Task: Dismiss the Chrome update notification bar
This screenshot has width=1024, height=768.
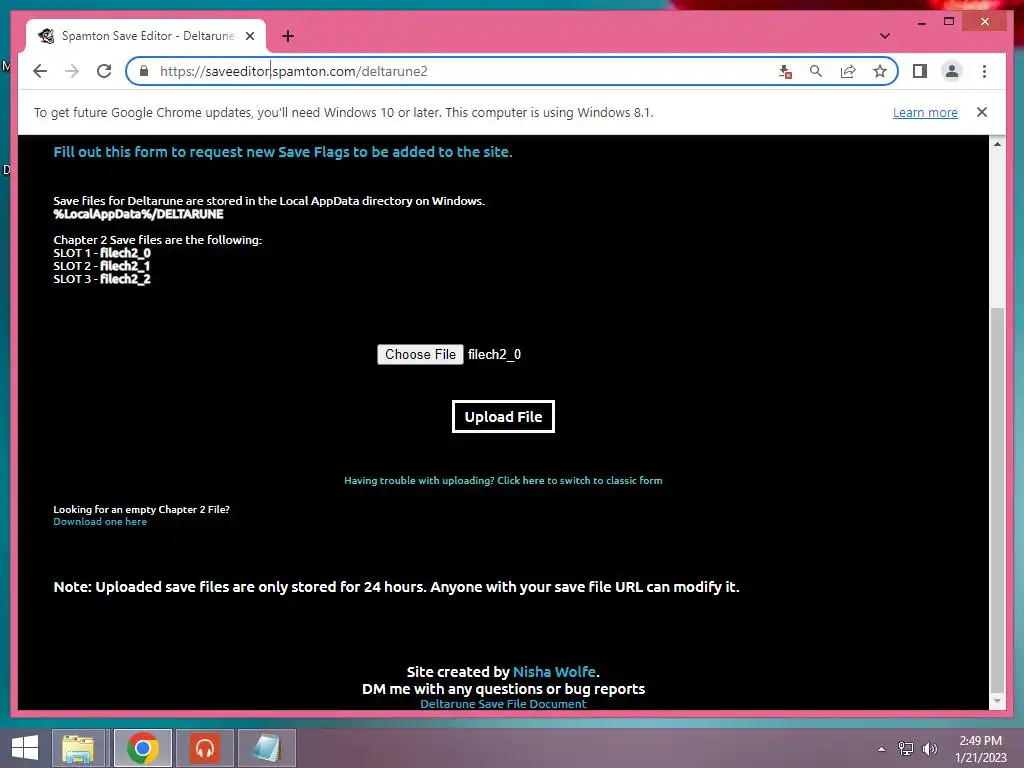Action: tap(982, 112)
